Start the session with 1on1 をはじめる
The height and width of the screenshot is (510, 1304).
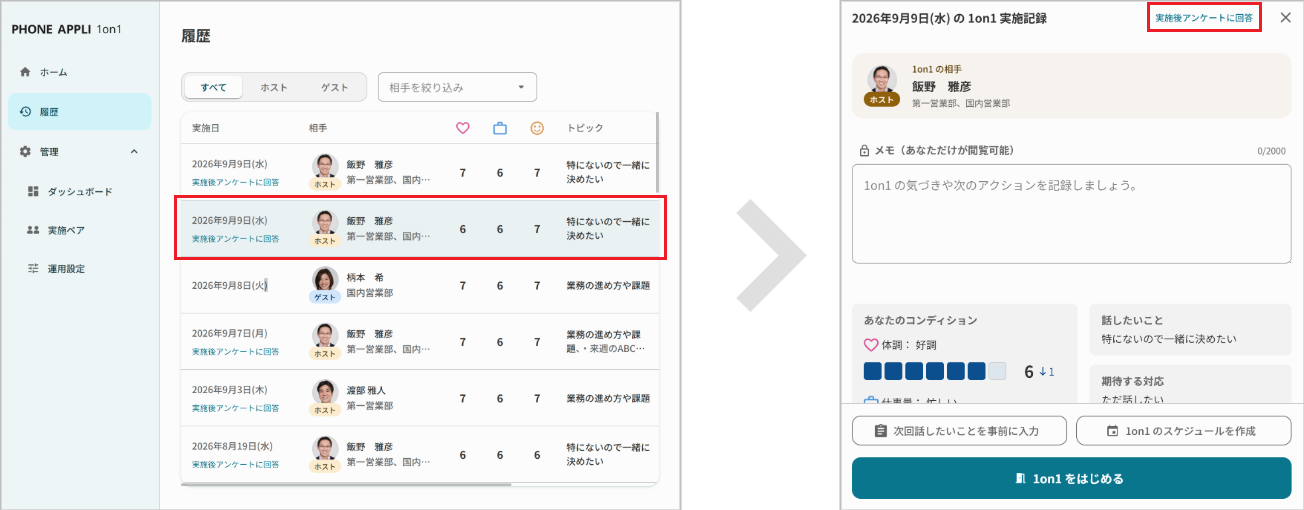[1071, 478]
